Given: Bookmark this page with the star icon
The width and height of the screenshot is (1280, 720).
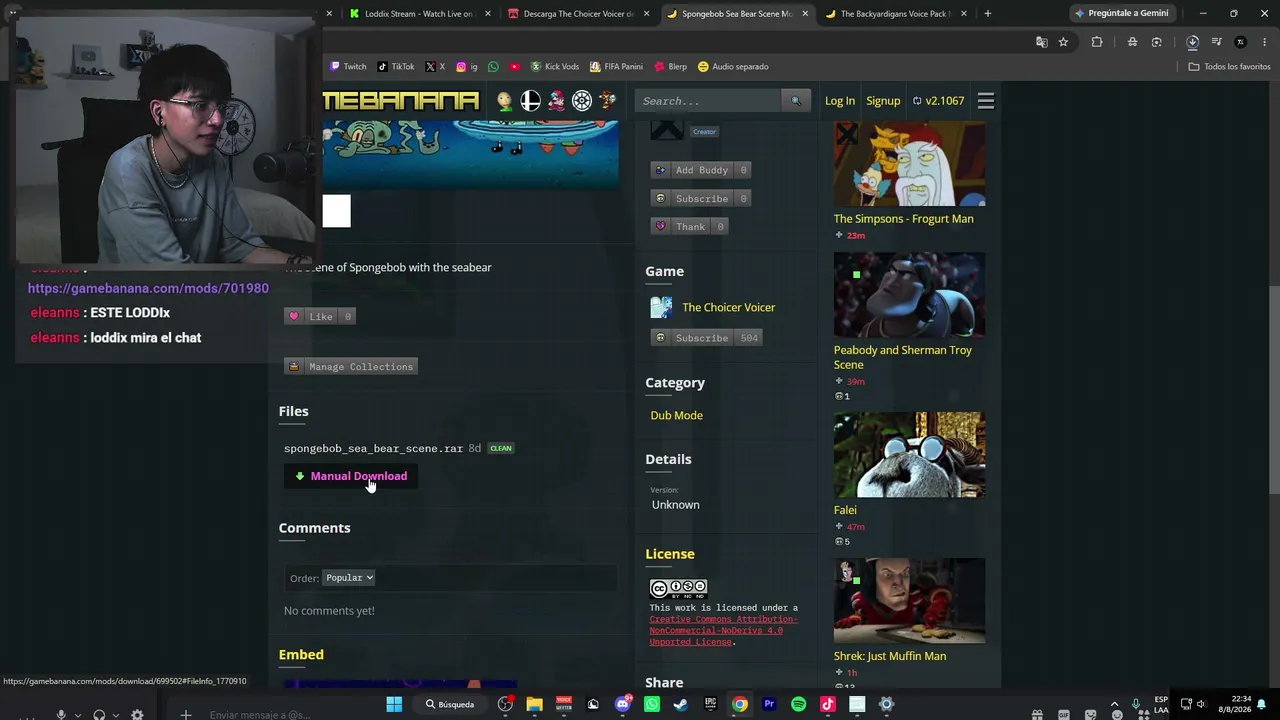Looking at the screenshot, I should [1063, 42].
